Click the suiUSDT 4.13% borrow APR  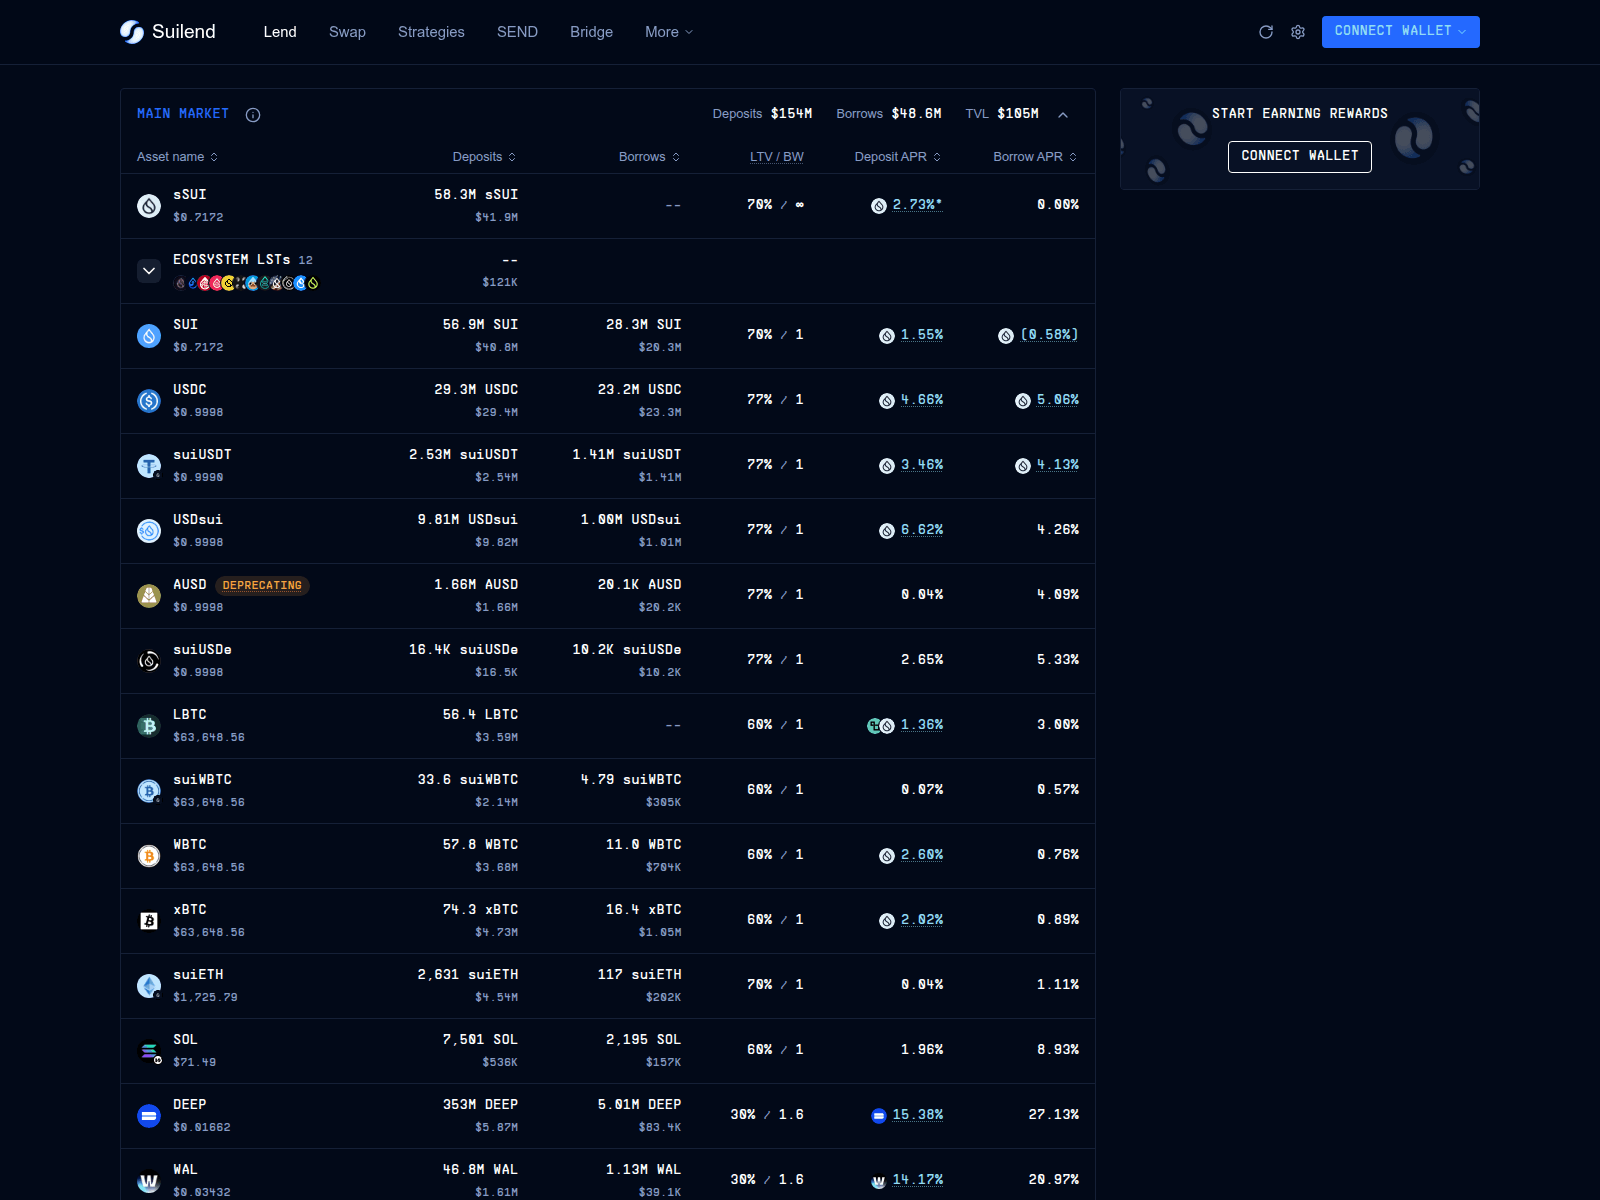pos(1057,465)
